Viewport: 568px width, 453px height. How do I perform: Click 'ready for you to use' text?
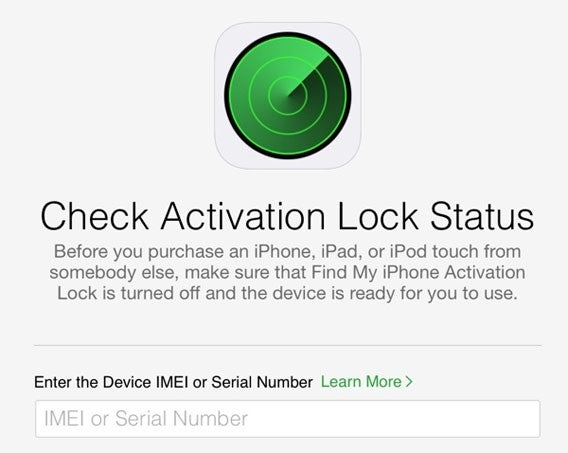coord(433,293)
